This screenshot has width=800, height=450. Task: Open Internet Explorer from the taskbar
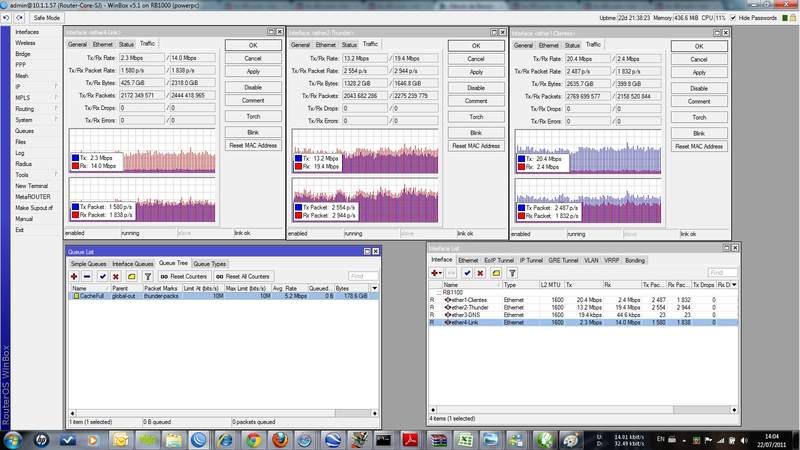[x=225, y=440]
